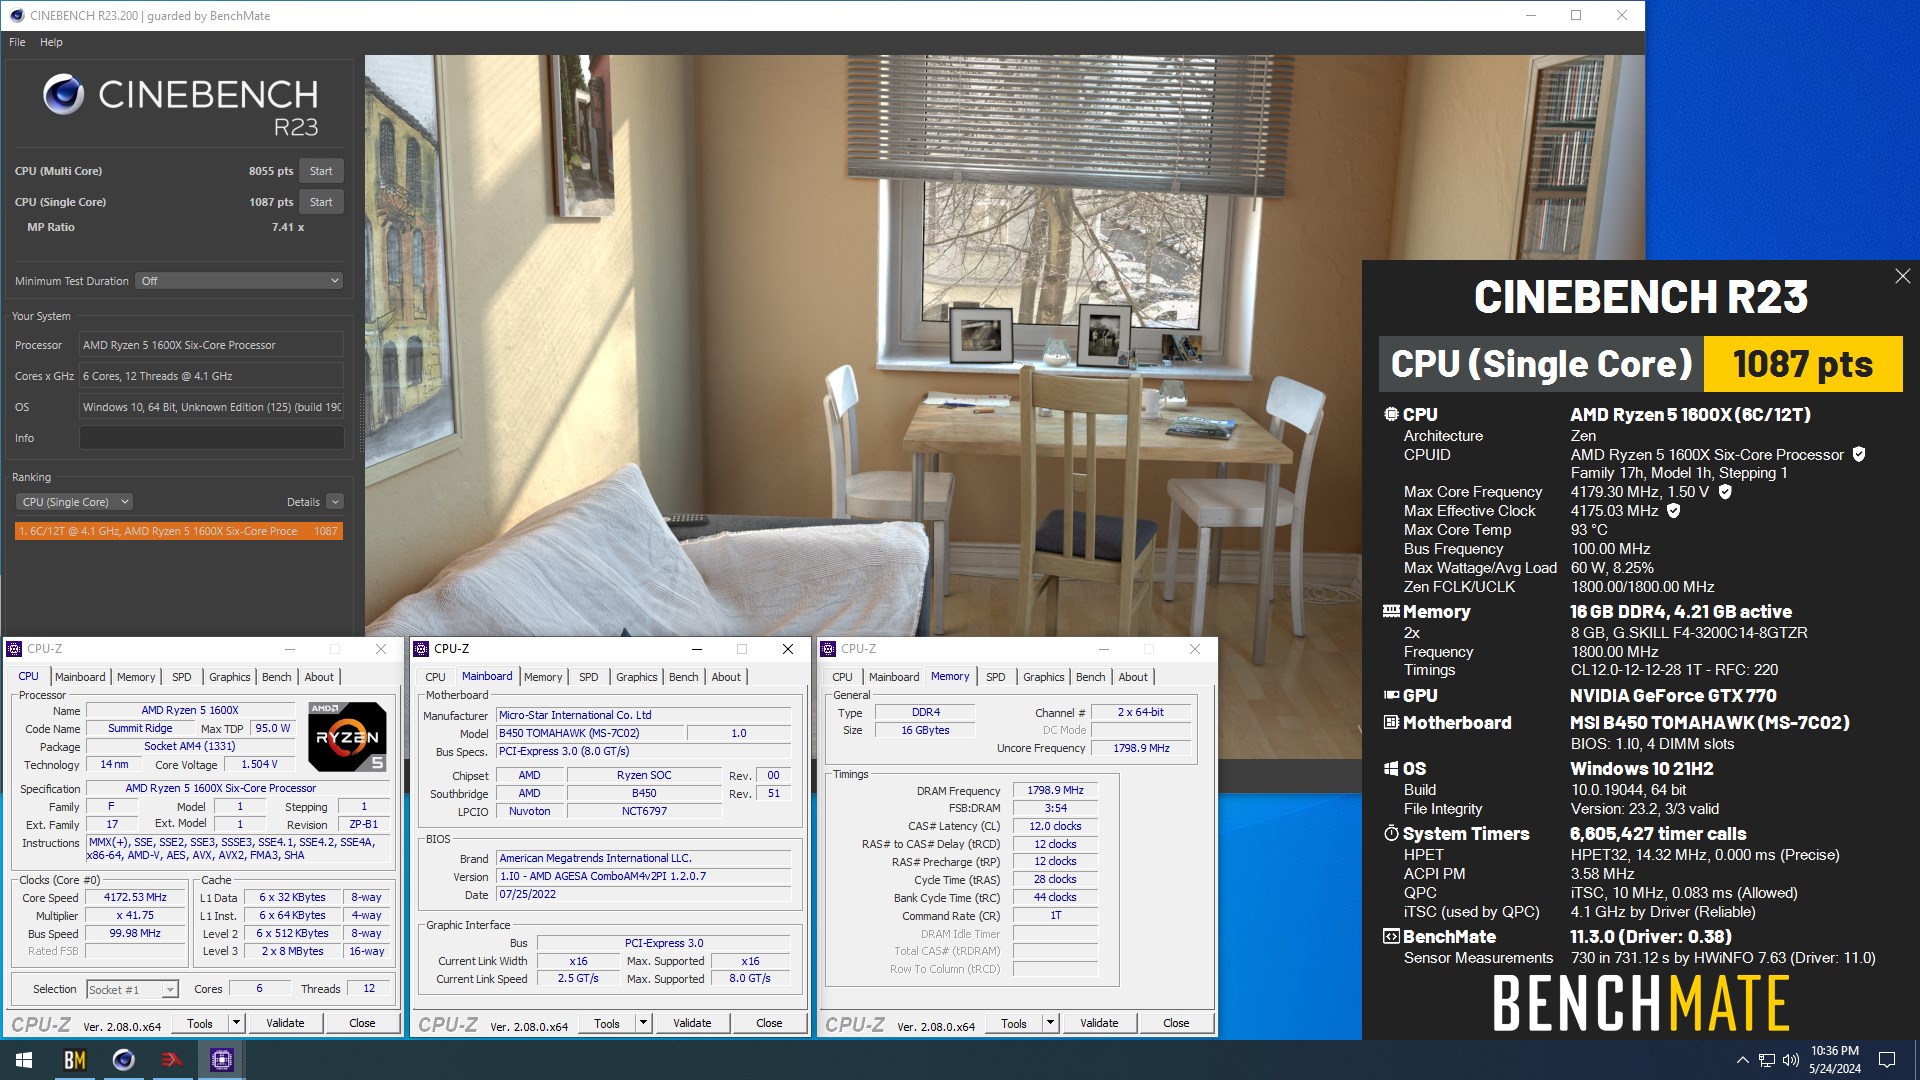Click the GPU icon in BenchMate

(x=1390, y=695)
